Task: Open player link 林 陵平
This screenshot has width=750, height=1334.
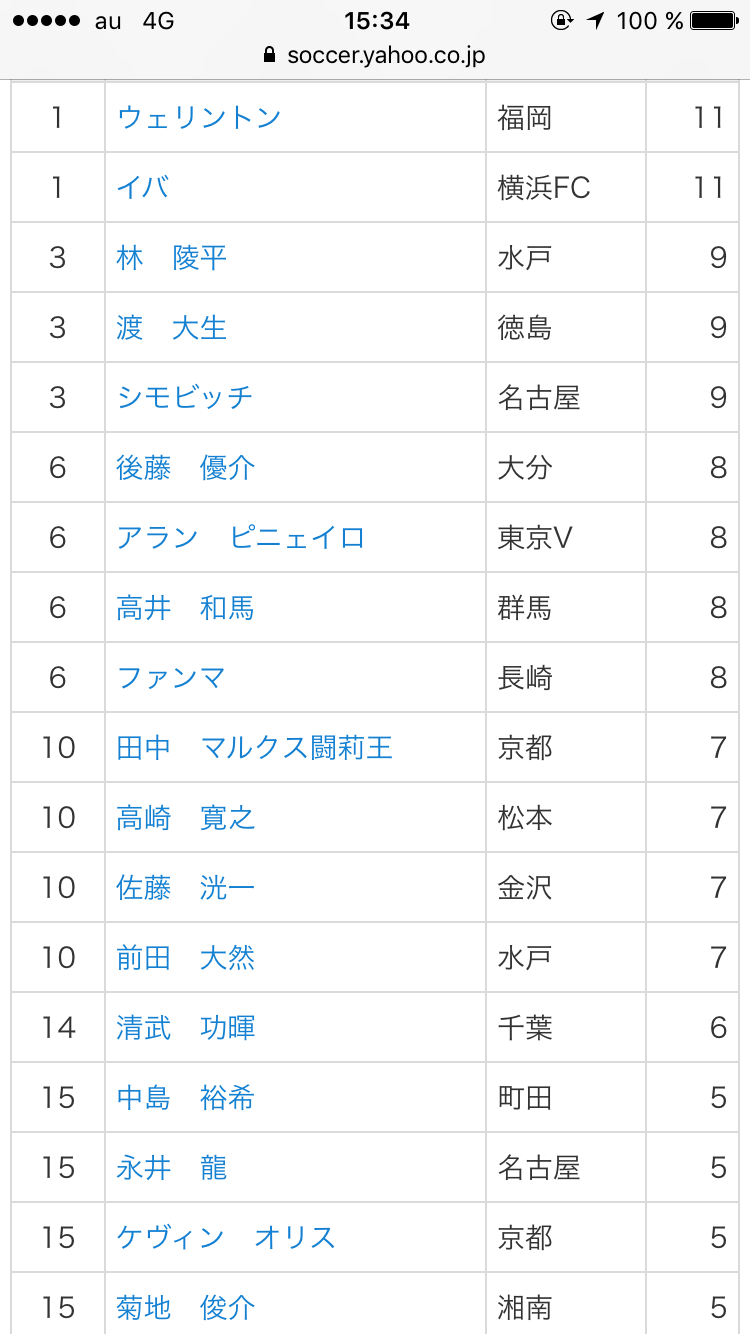Action: pyautogui.click(x=172, y=258)
